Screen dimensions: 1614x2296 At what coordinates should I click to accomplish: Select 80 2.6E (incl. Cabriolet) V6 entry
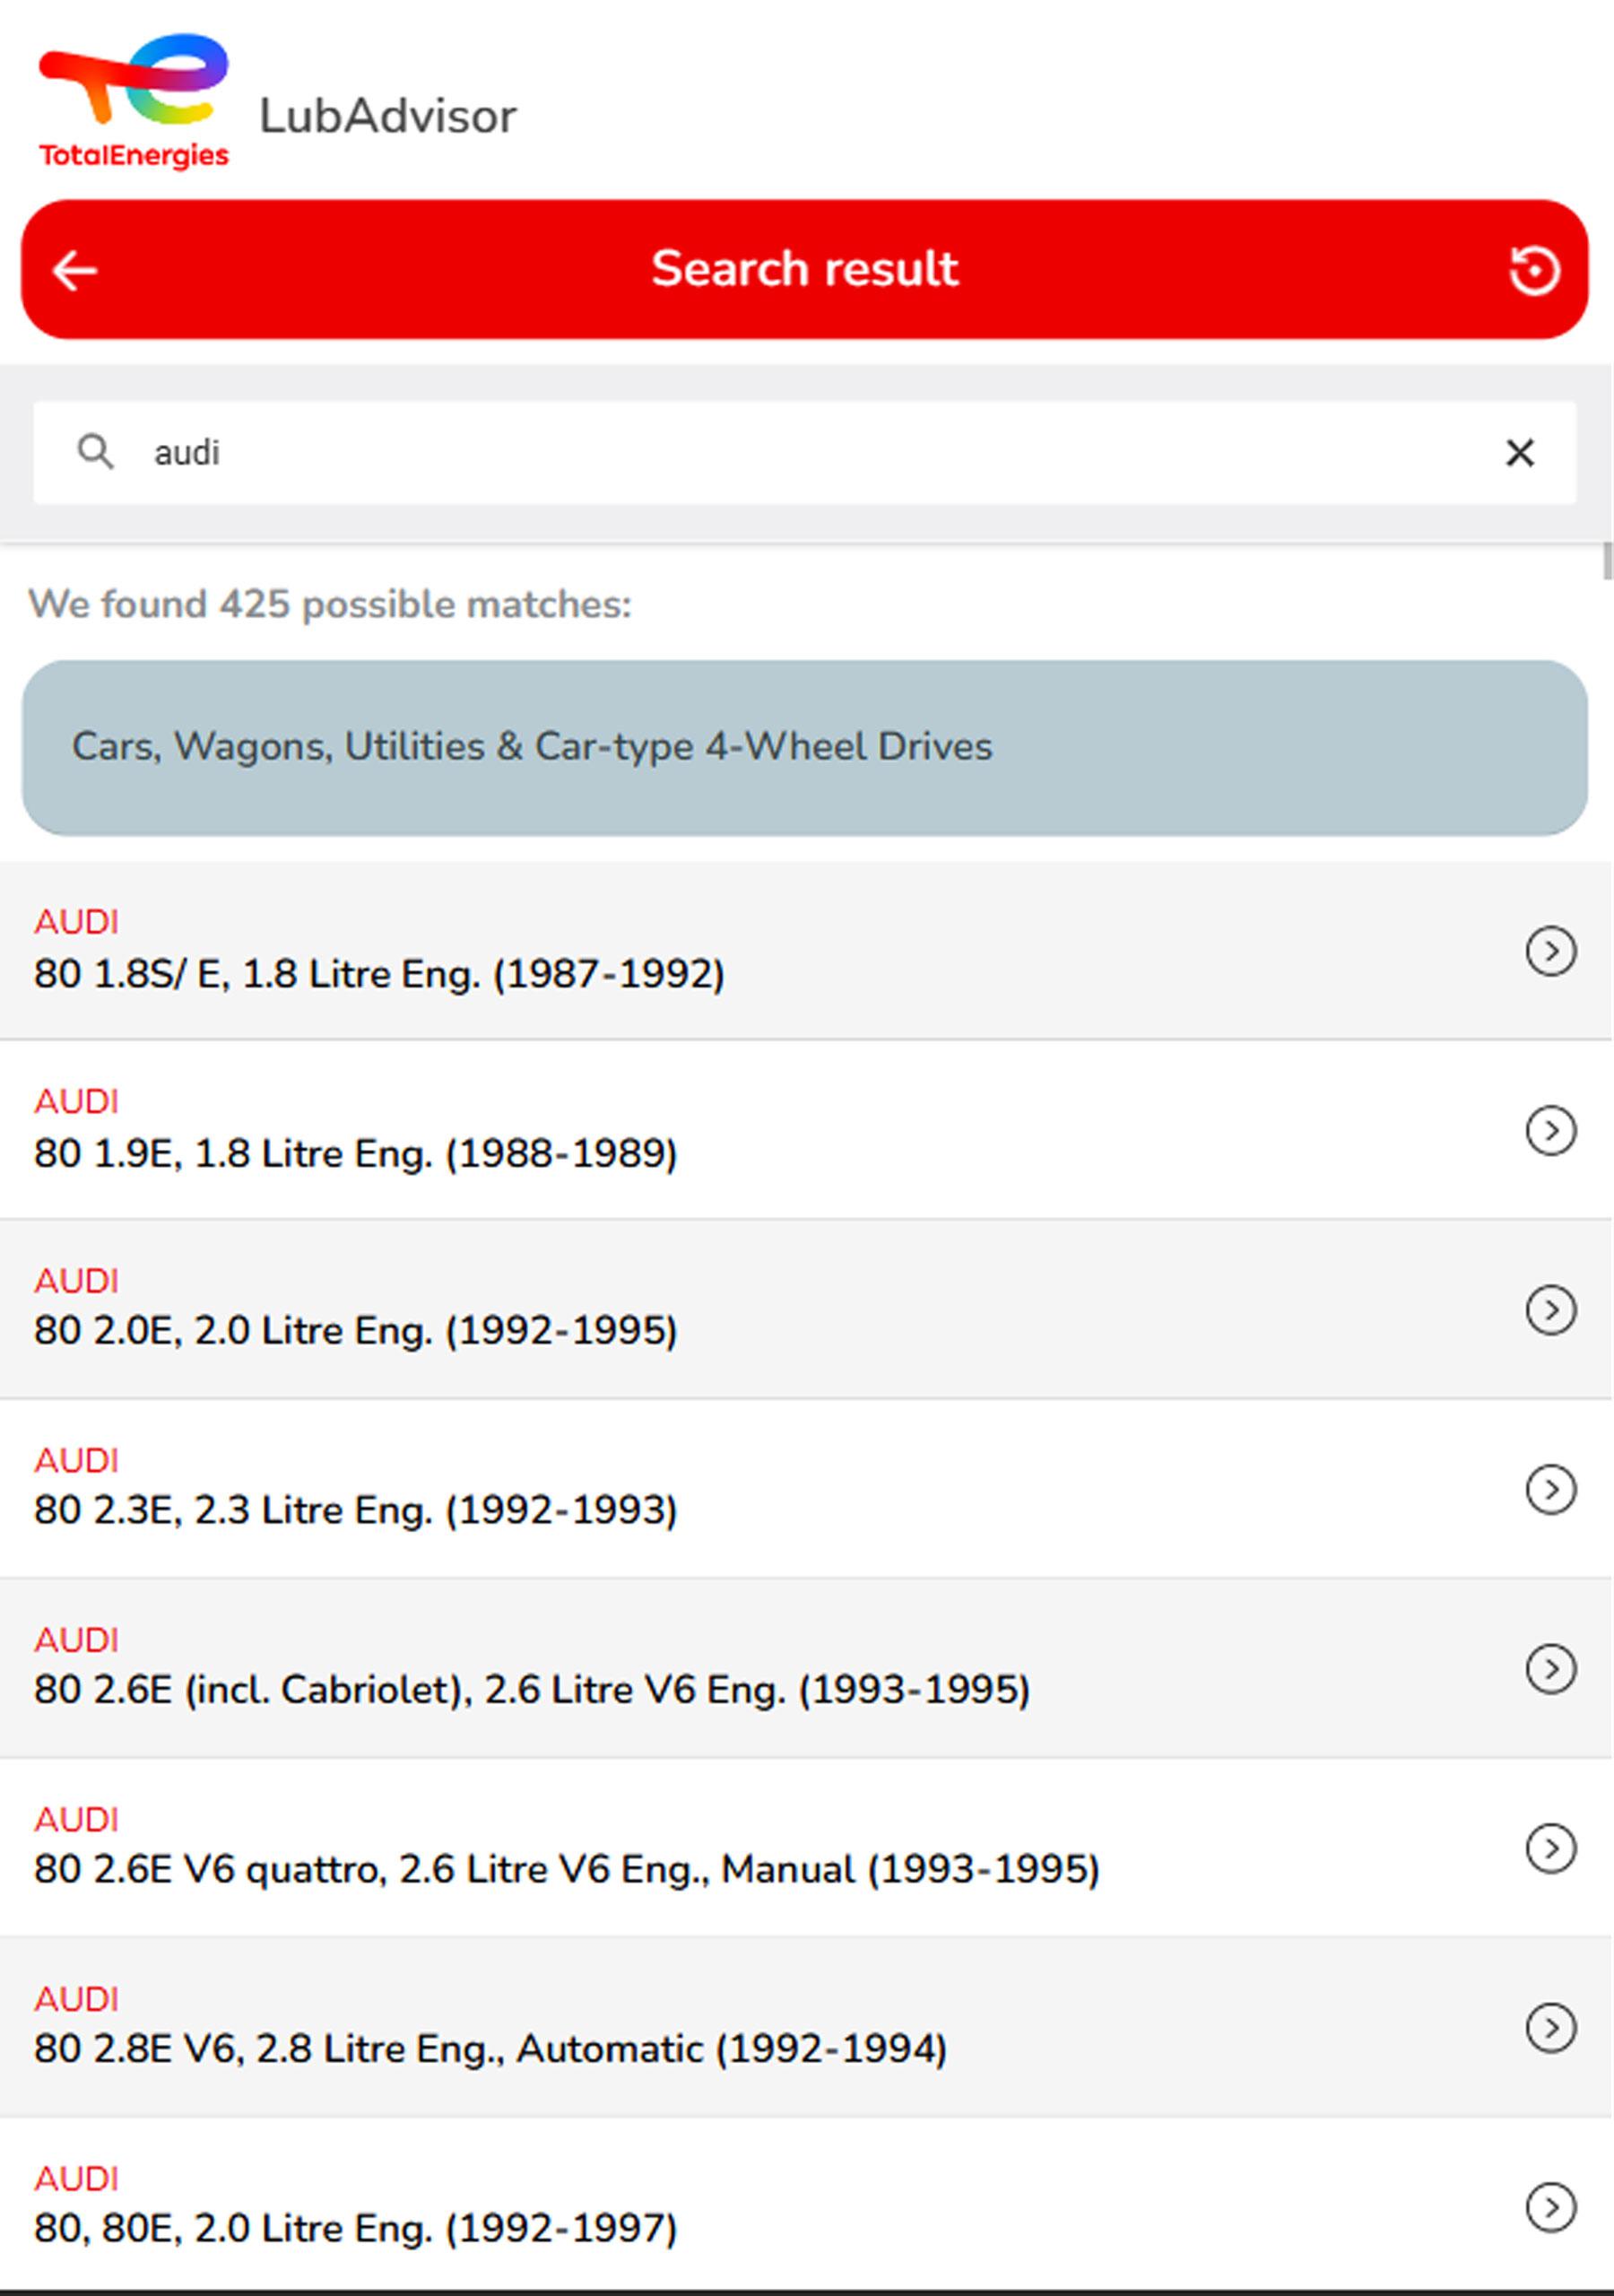click(807, 1668)
